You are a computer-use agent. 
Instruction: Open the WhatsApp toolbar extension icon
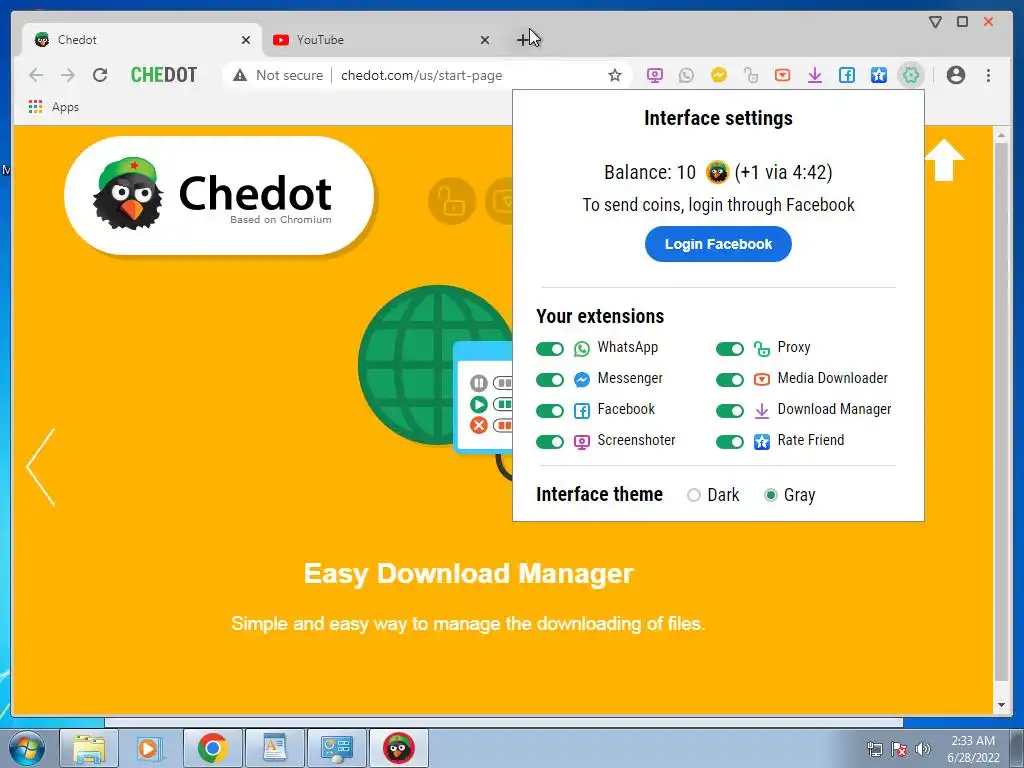pos(686,75)
